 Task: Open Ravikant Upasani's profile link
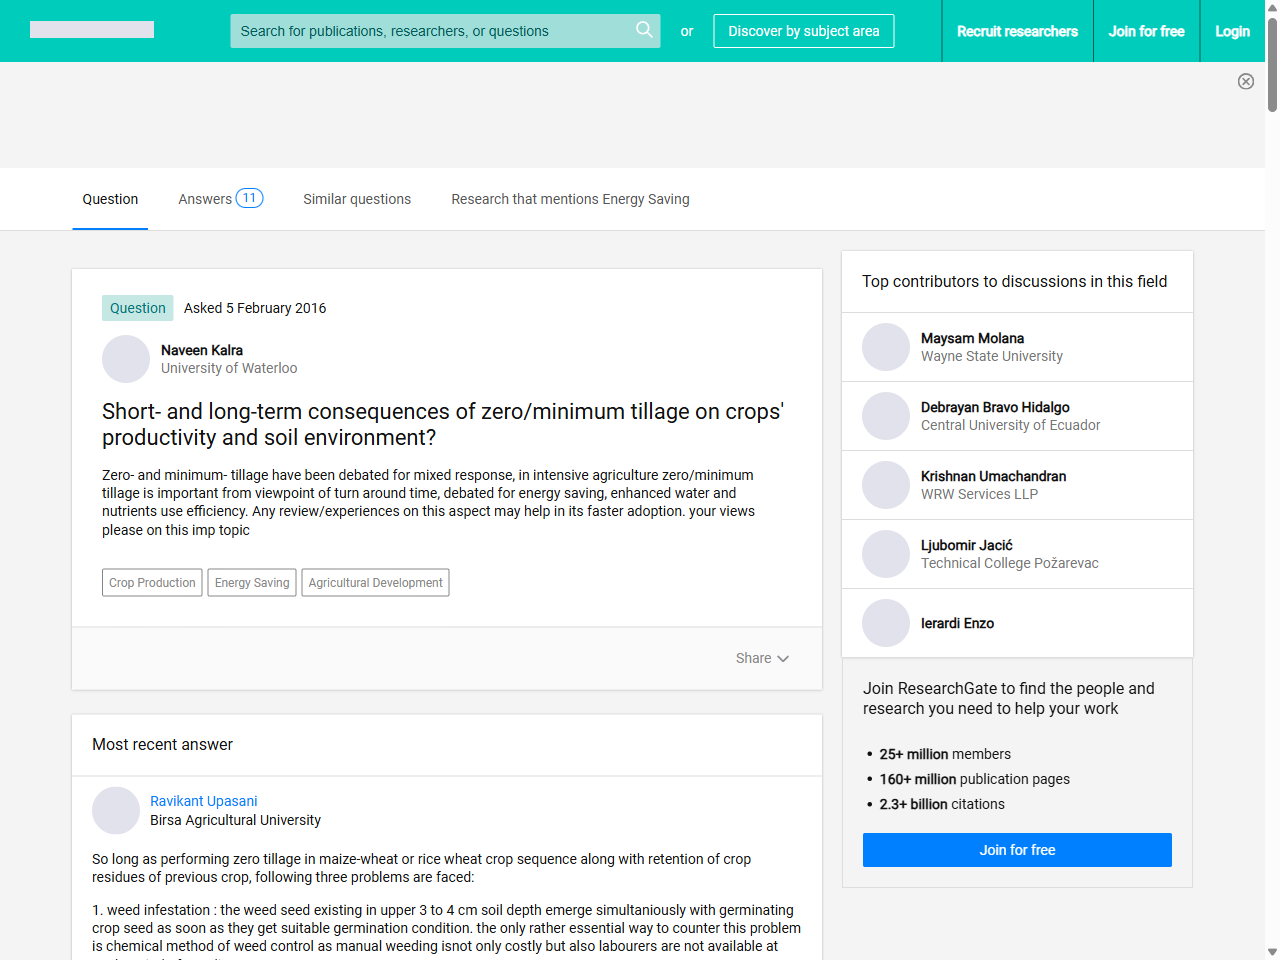coord(204,801)
